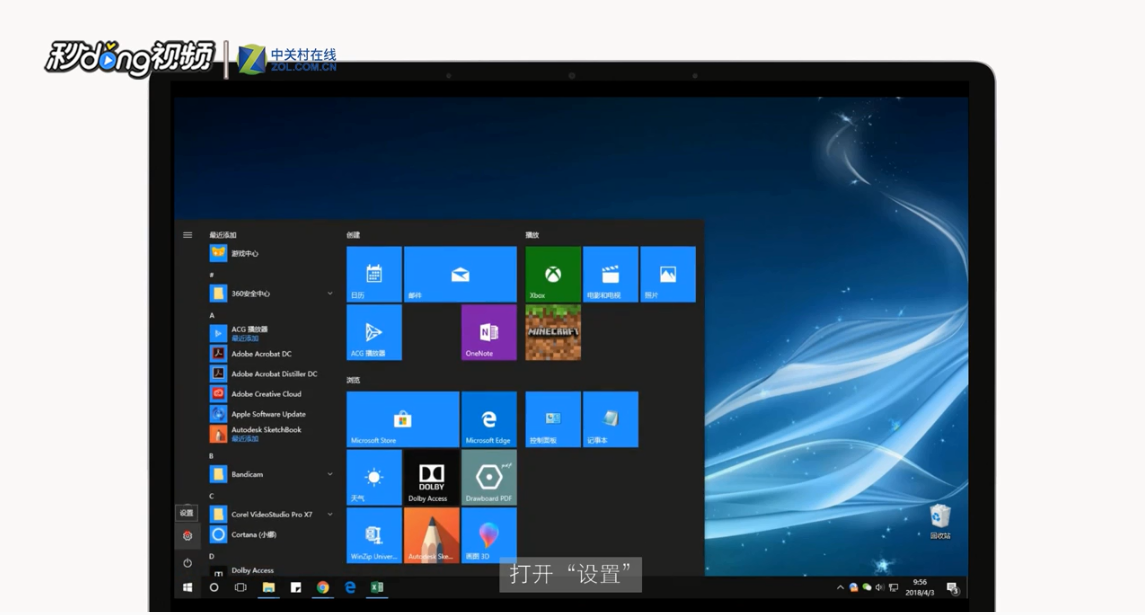Click the power button in the Start menu
The image size is (1145, 615).
coord(187,562)
